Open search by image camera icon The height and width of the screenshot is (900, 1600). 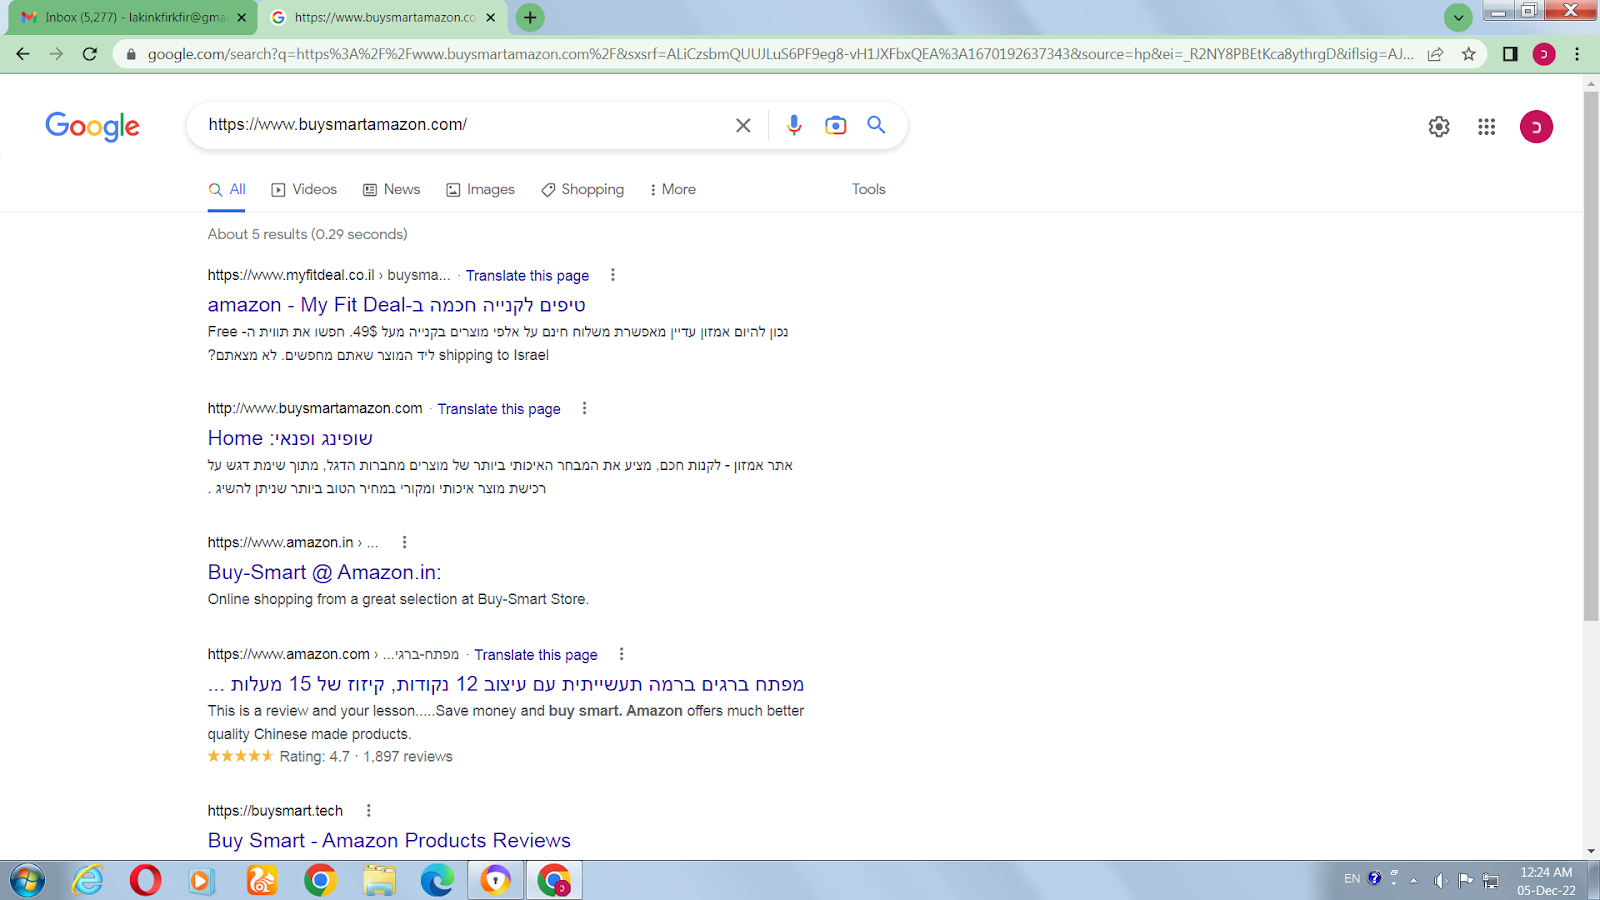click(835, 125)
